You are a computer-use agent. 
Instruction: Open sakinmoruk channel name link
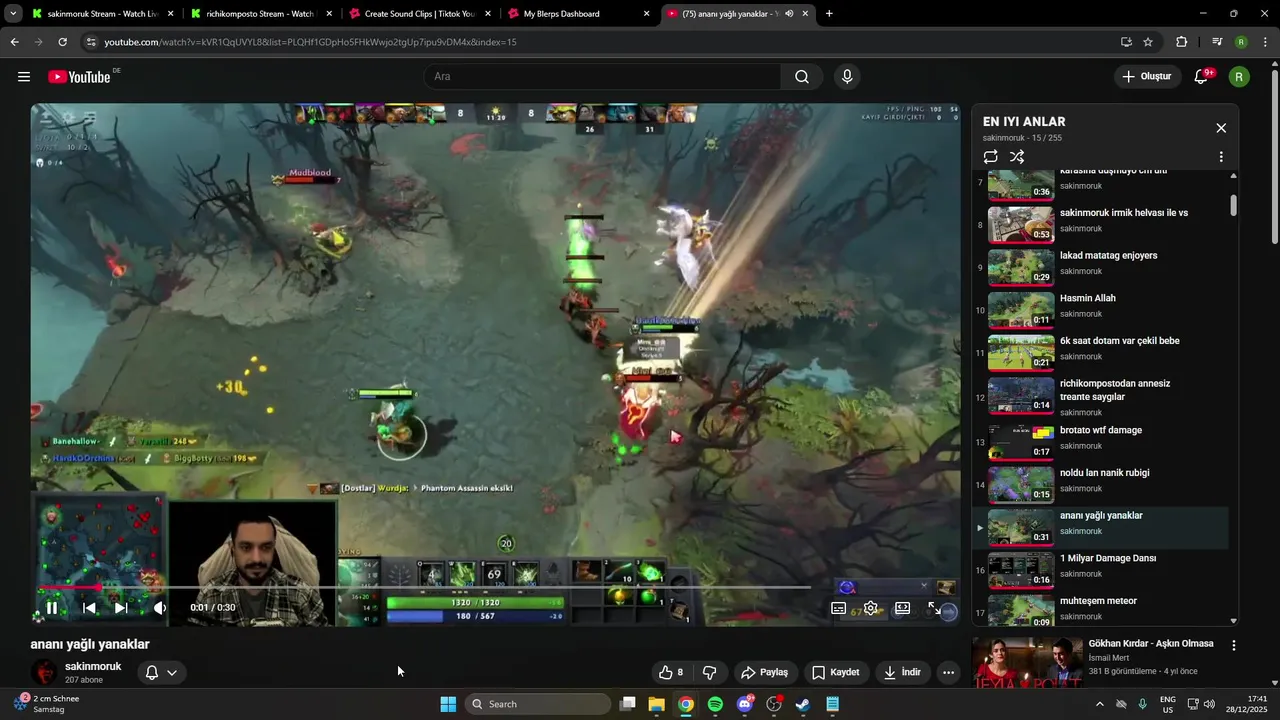[93, 666]
